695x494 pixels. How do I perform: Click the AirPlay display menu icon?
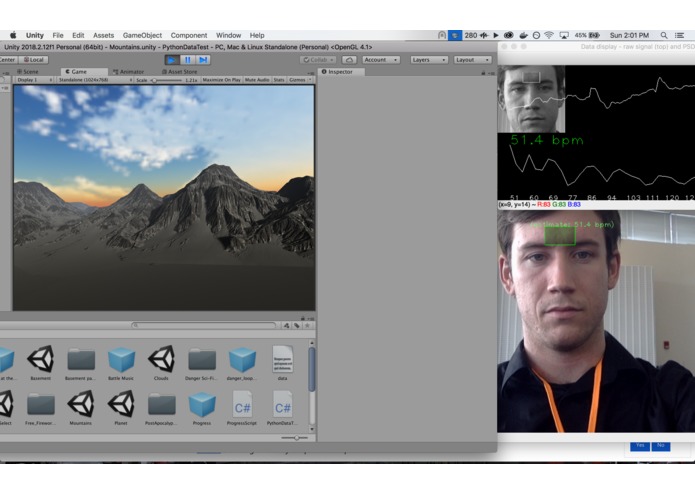point(564,35)
